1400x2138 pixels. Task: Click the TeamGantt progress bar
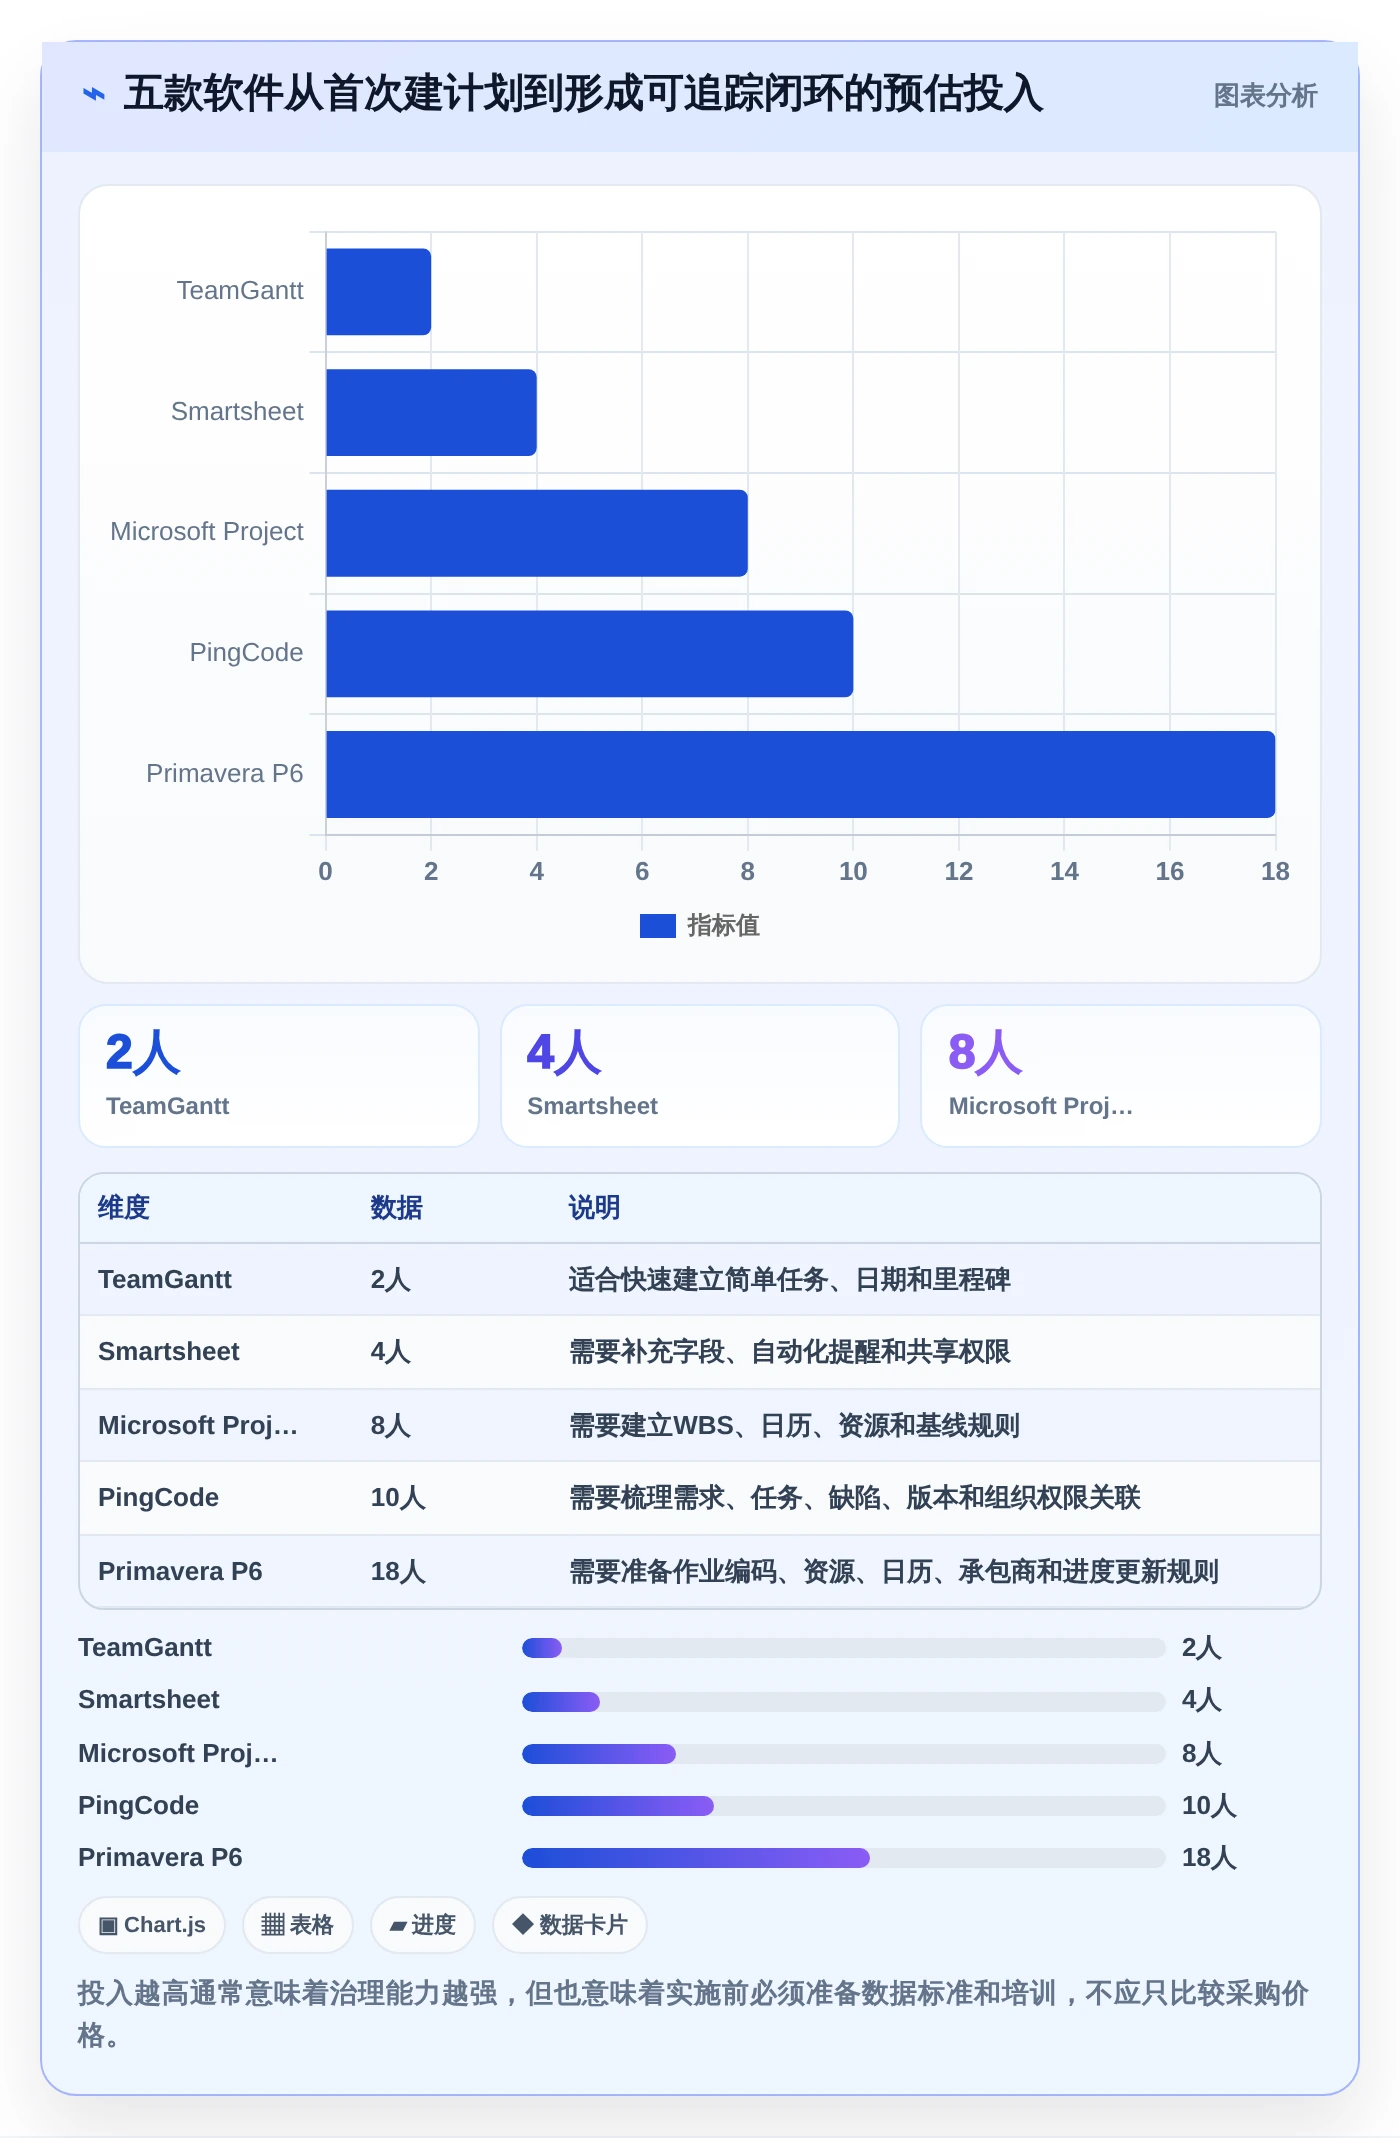[x=844, y=1648]
